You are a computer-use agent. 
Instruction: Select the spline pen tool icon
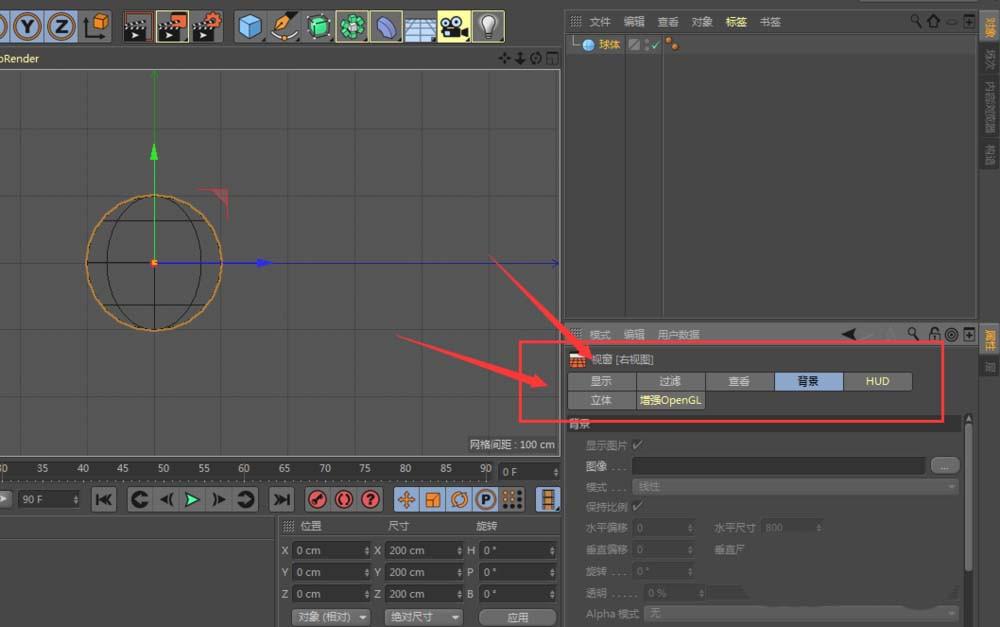pos(286,27)
